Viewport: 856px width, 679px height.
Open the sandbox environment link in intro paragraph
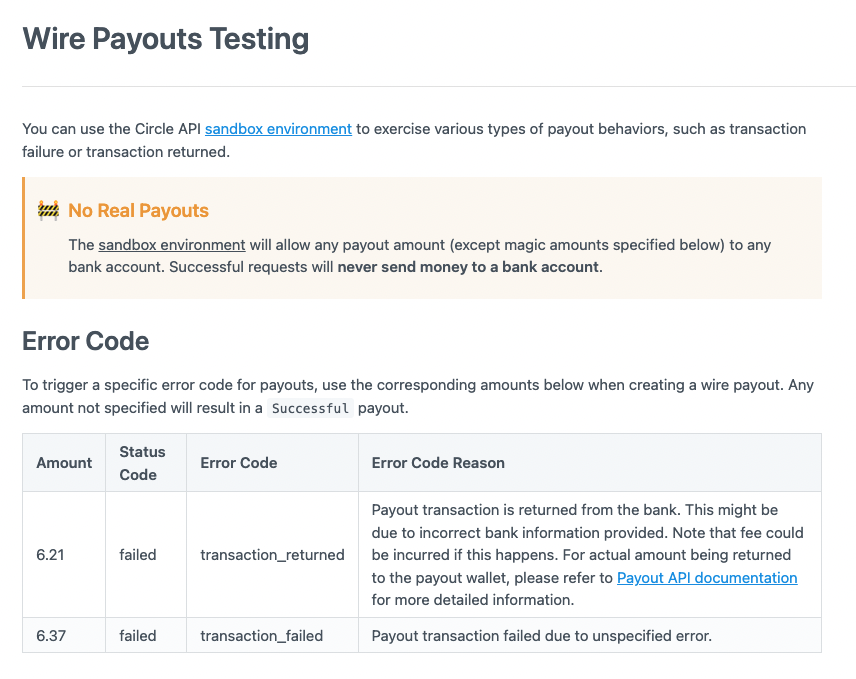pyautogui.click(x=278, y=129)
